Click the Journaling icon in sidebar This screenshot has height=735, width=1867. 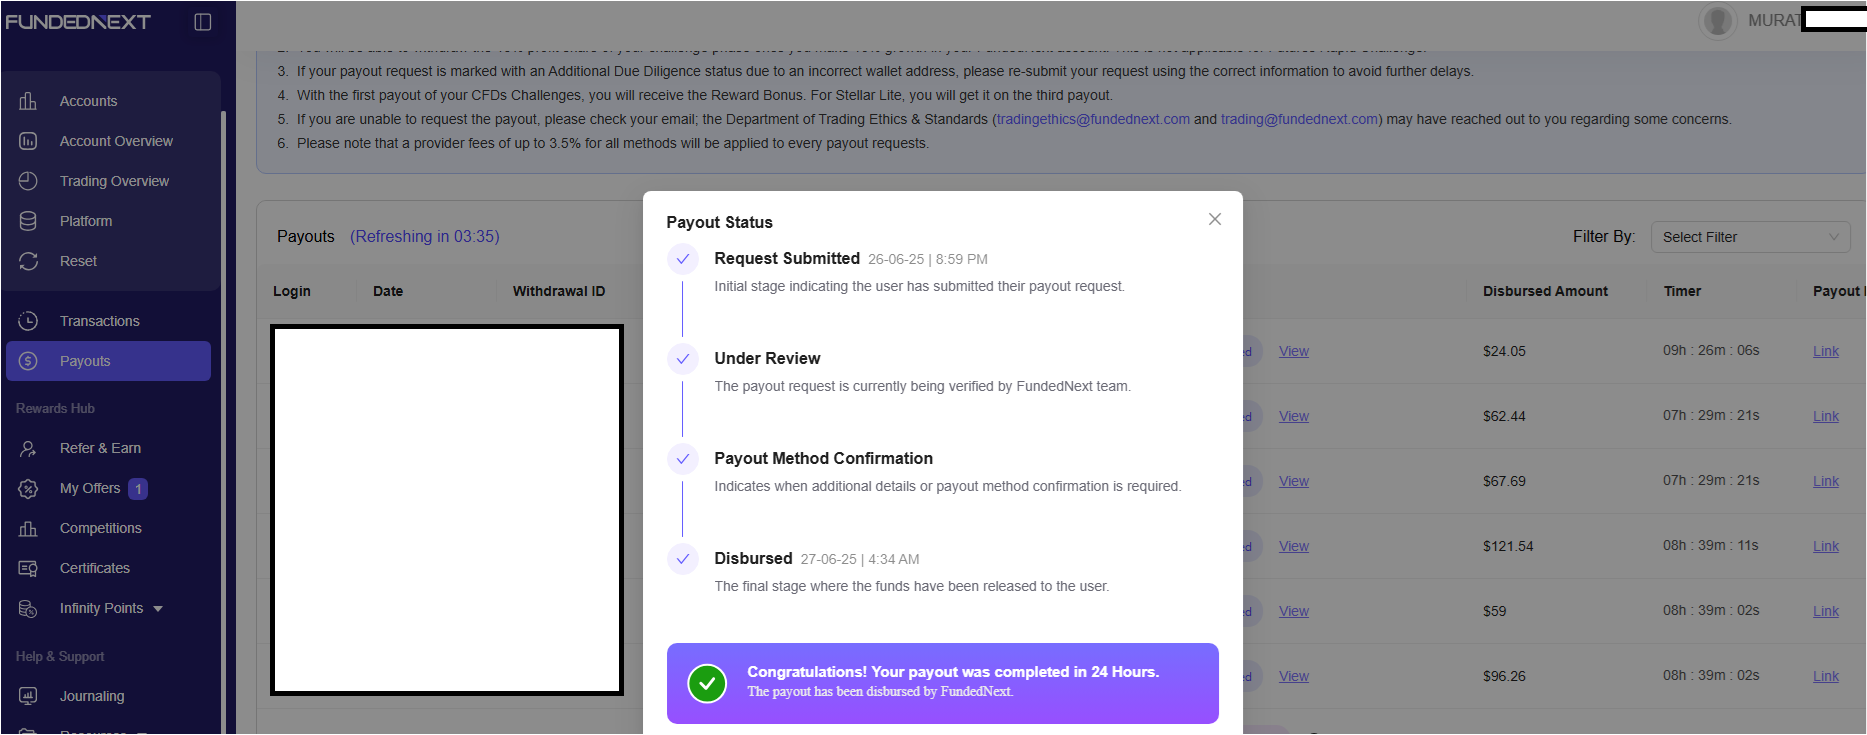click(x=28, y=696)
